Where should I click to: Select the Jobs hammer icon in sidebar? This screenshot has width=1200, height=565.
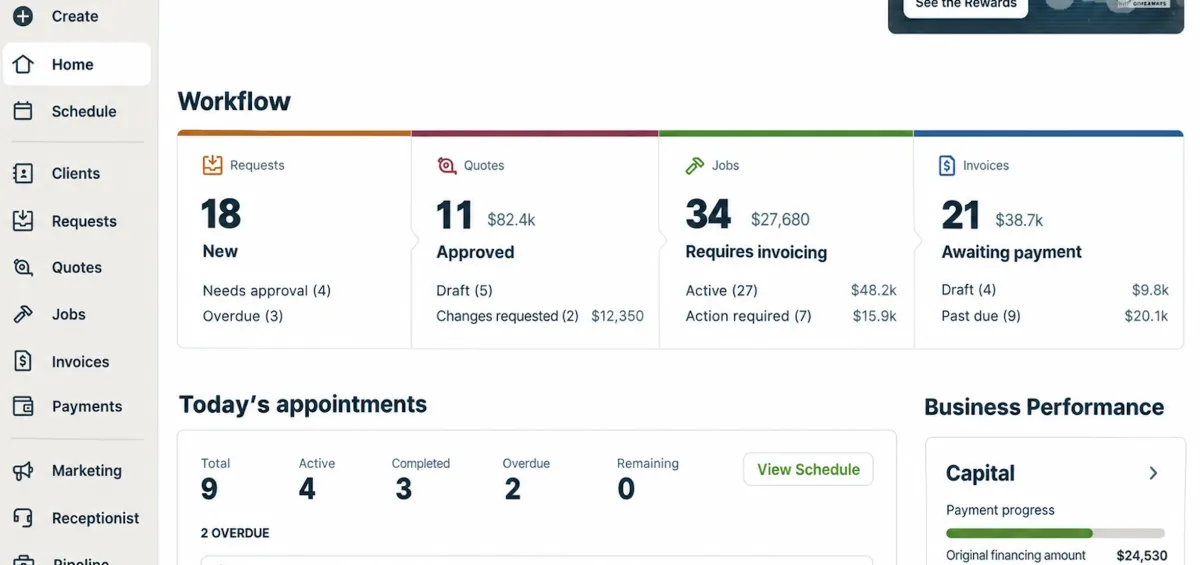[23, 314]
